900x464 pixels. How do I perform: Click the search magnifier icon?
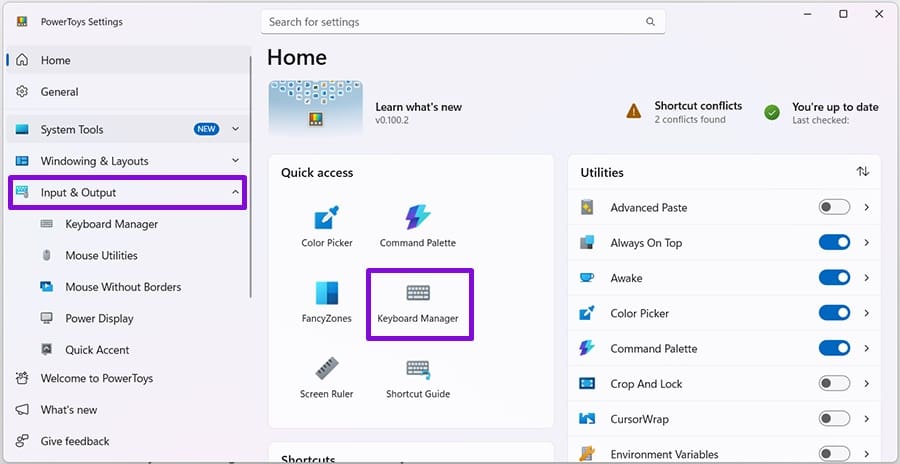coord(650,22)
